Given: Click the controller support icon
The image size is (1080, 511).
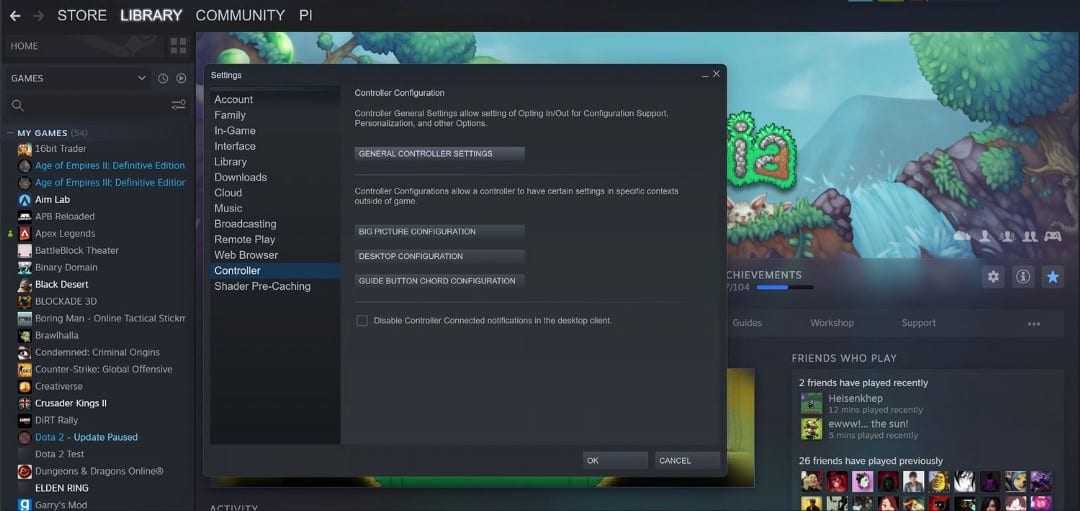Looking at the screenshot, I should click(x=1052, y=236).
